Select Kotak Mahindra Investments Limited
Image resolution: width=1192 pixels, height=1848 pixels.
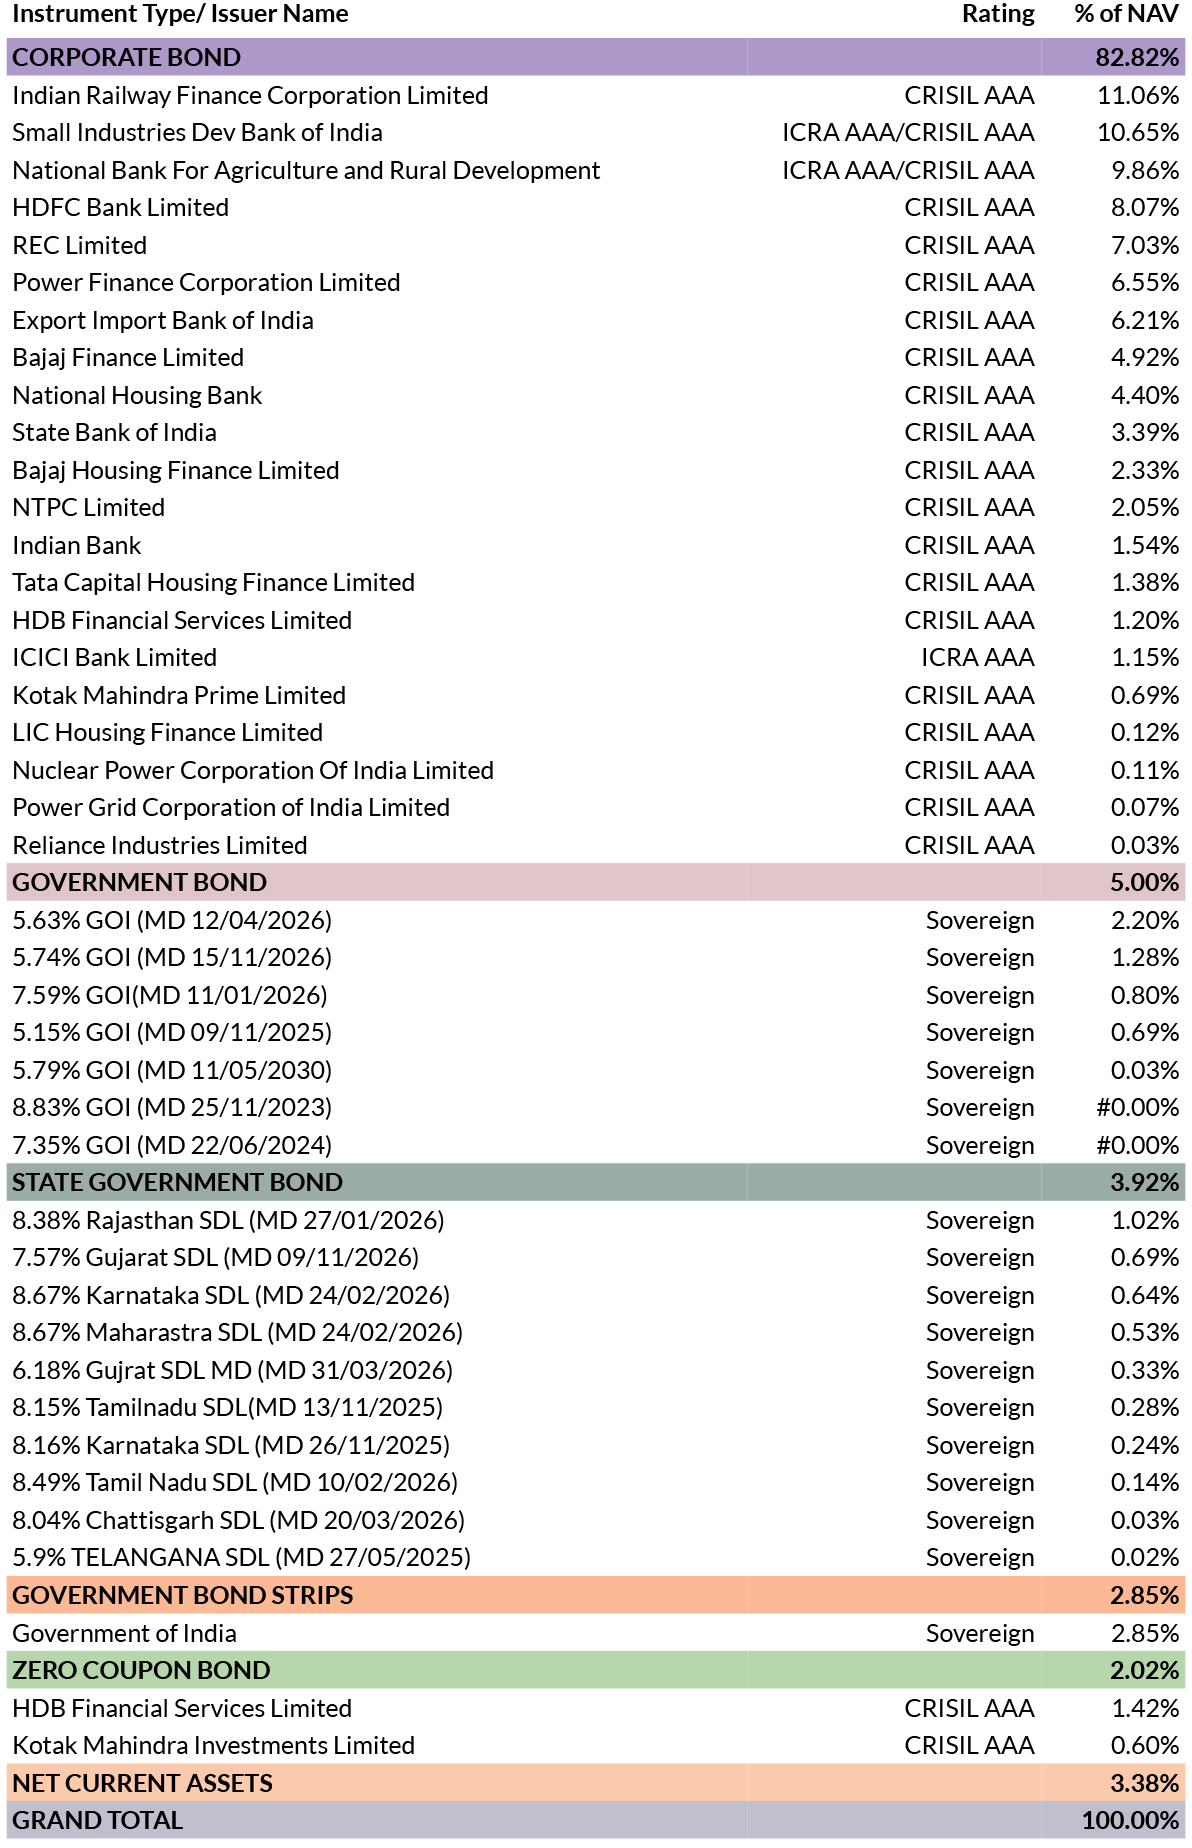click(x=213, y=1745)
